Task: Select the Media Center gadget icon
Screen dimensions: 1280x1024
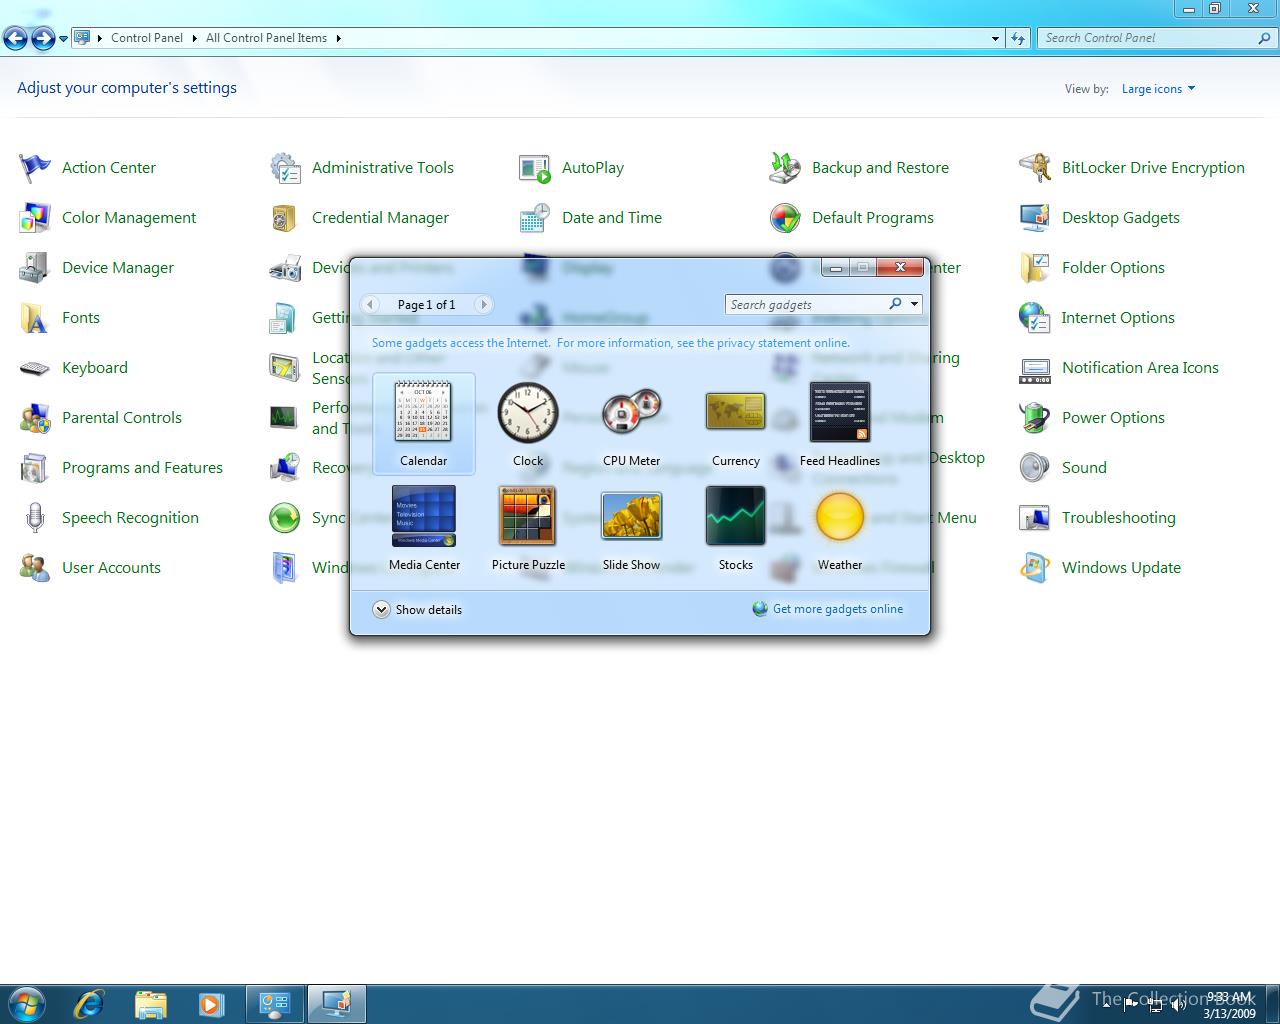Action: (424, 516)
